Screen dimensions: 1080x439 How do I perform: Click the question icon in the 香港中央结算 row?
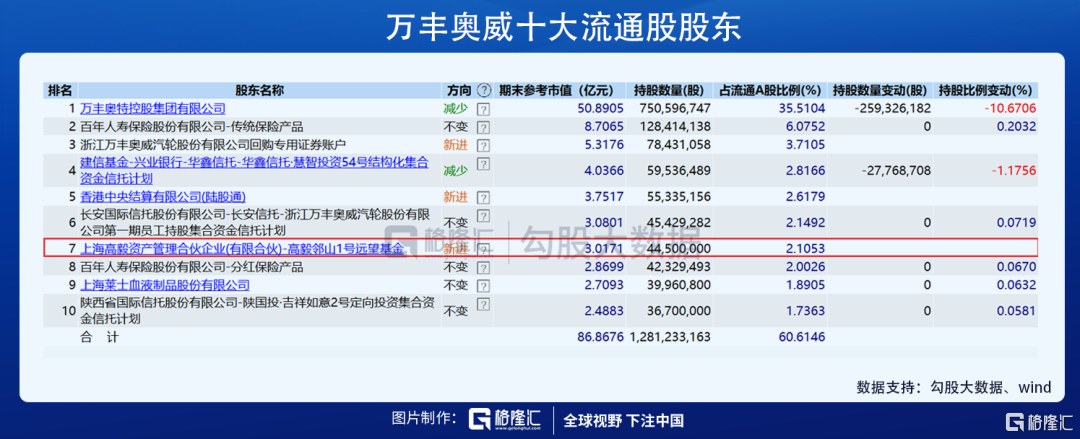[484, 197]
